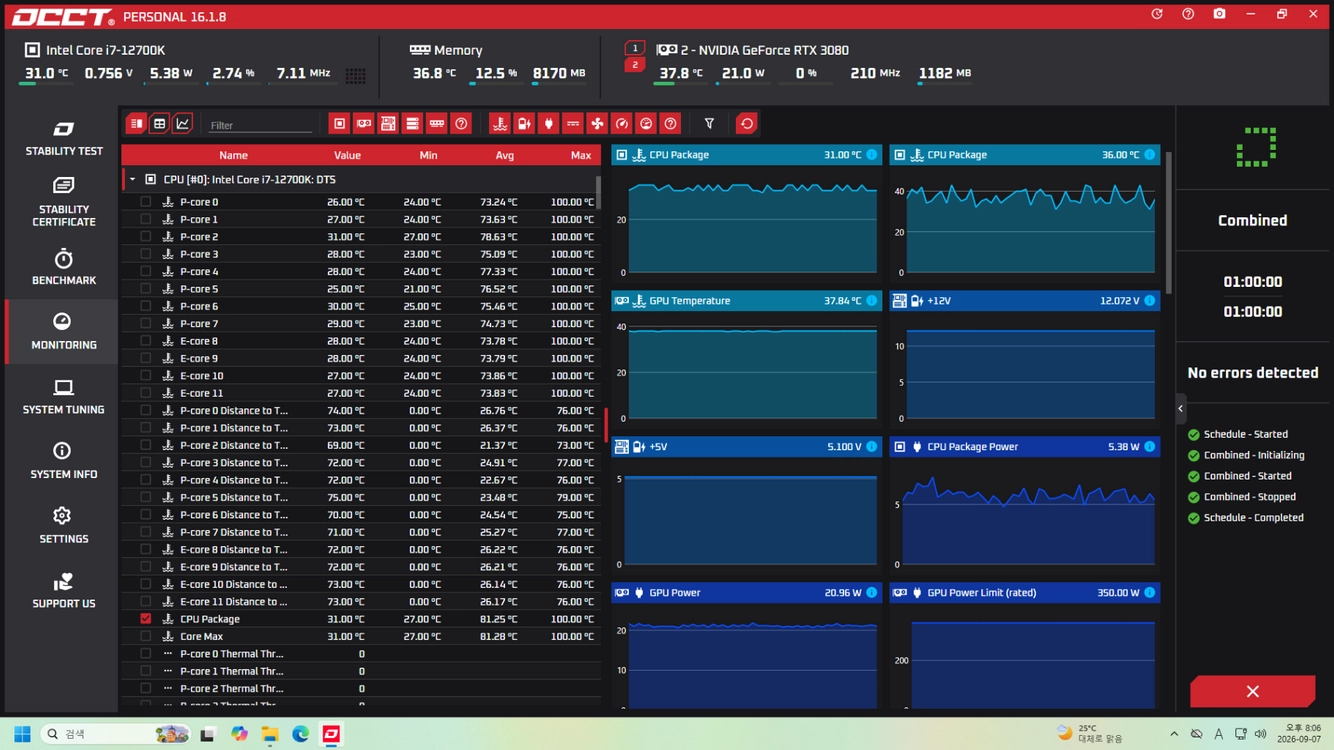Open info for the +12V graph

tap(1149, 301)
